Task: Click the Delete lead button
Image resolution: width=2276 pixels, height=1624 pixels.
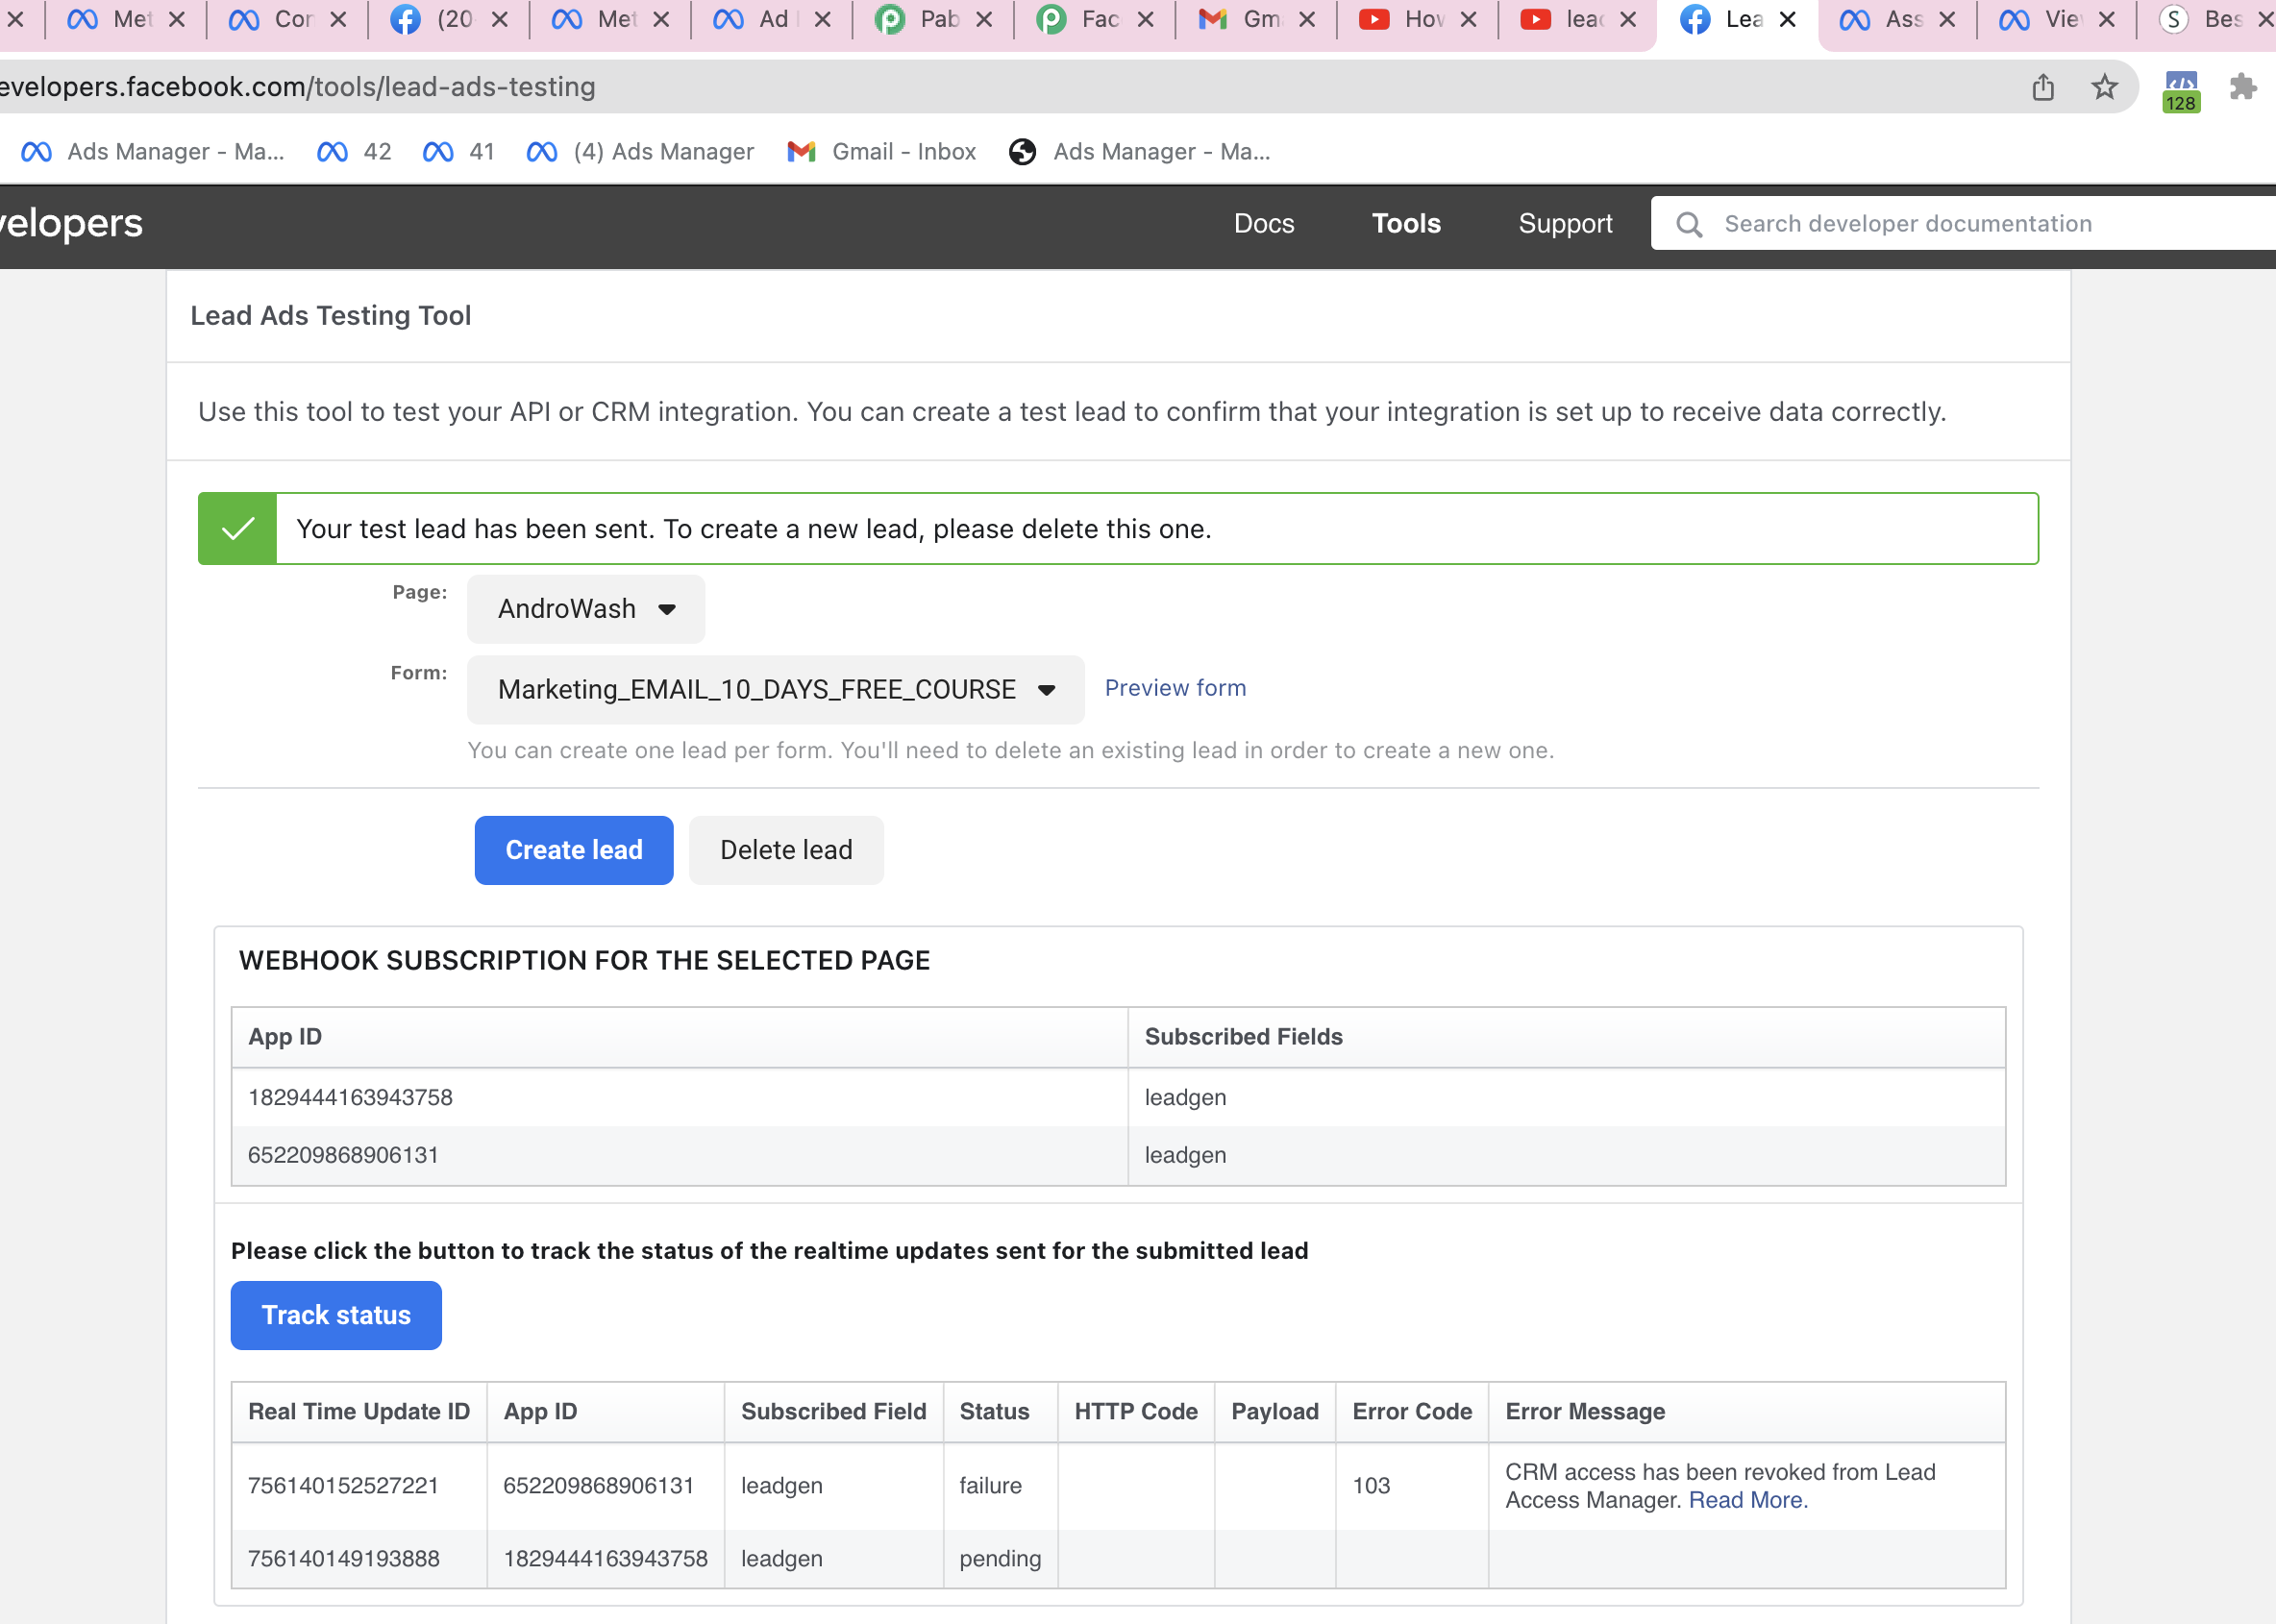Action: (x=785, y=849)
